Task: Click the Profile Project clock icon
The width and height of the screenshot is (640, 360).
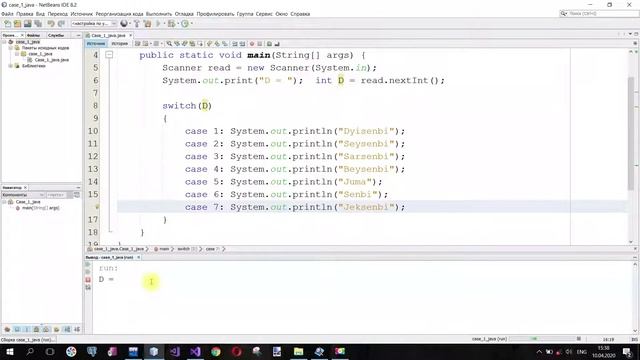Action: 185,24
